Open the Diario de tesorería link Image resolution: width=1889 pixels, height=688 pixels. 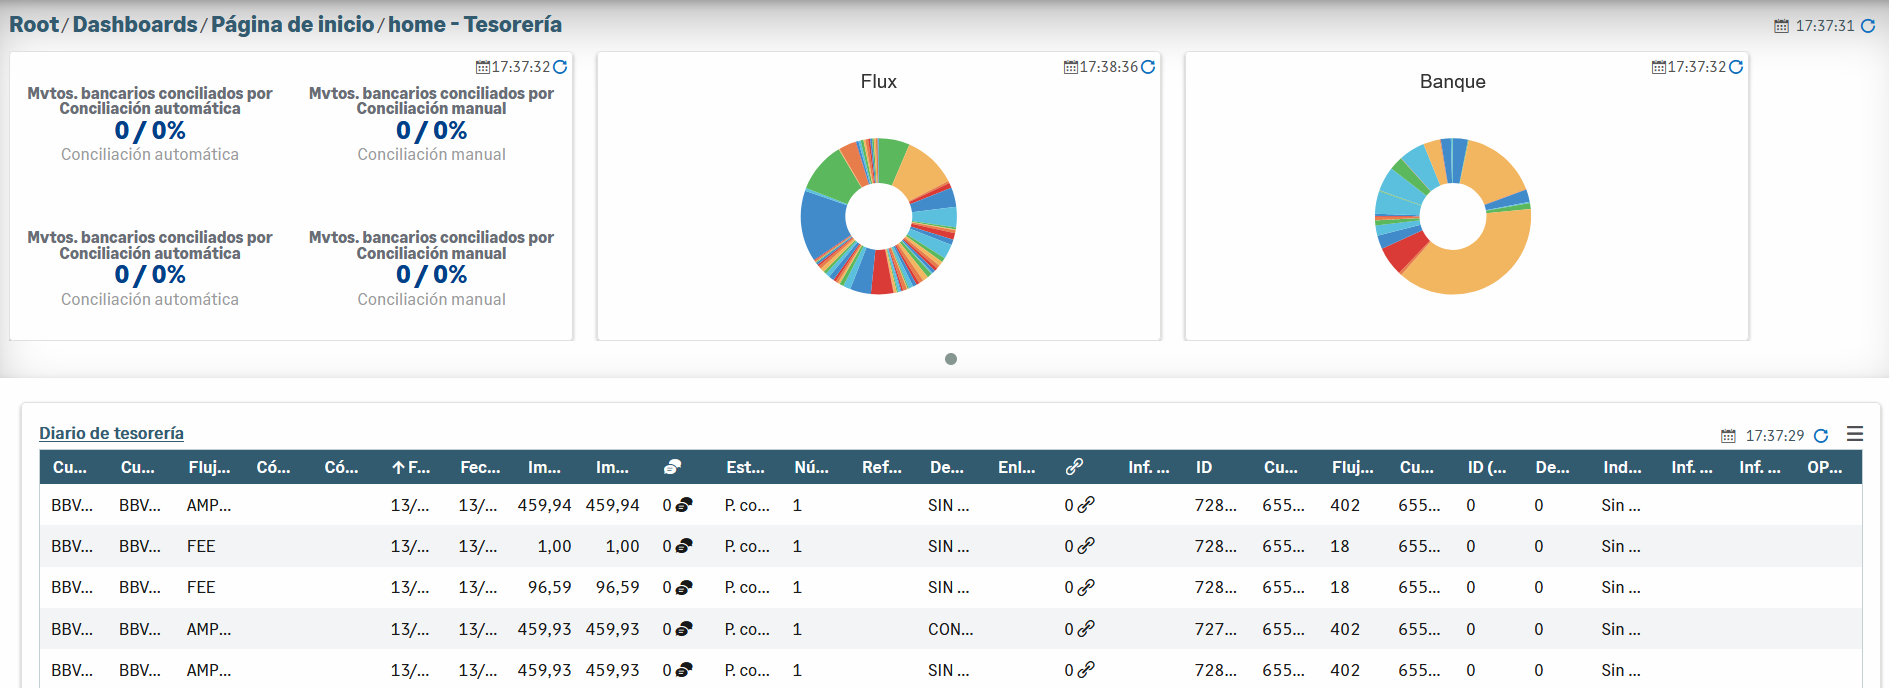coord(111,433)
